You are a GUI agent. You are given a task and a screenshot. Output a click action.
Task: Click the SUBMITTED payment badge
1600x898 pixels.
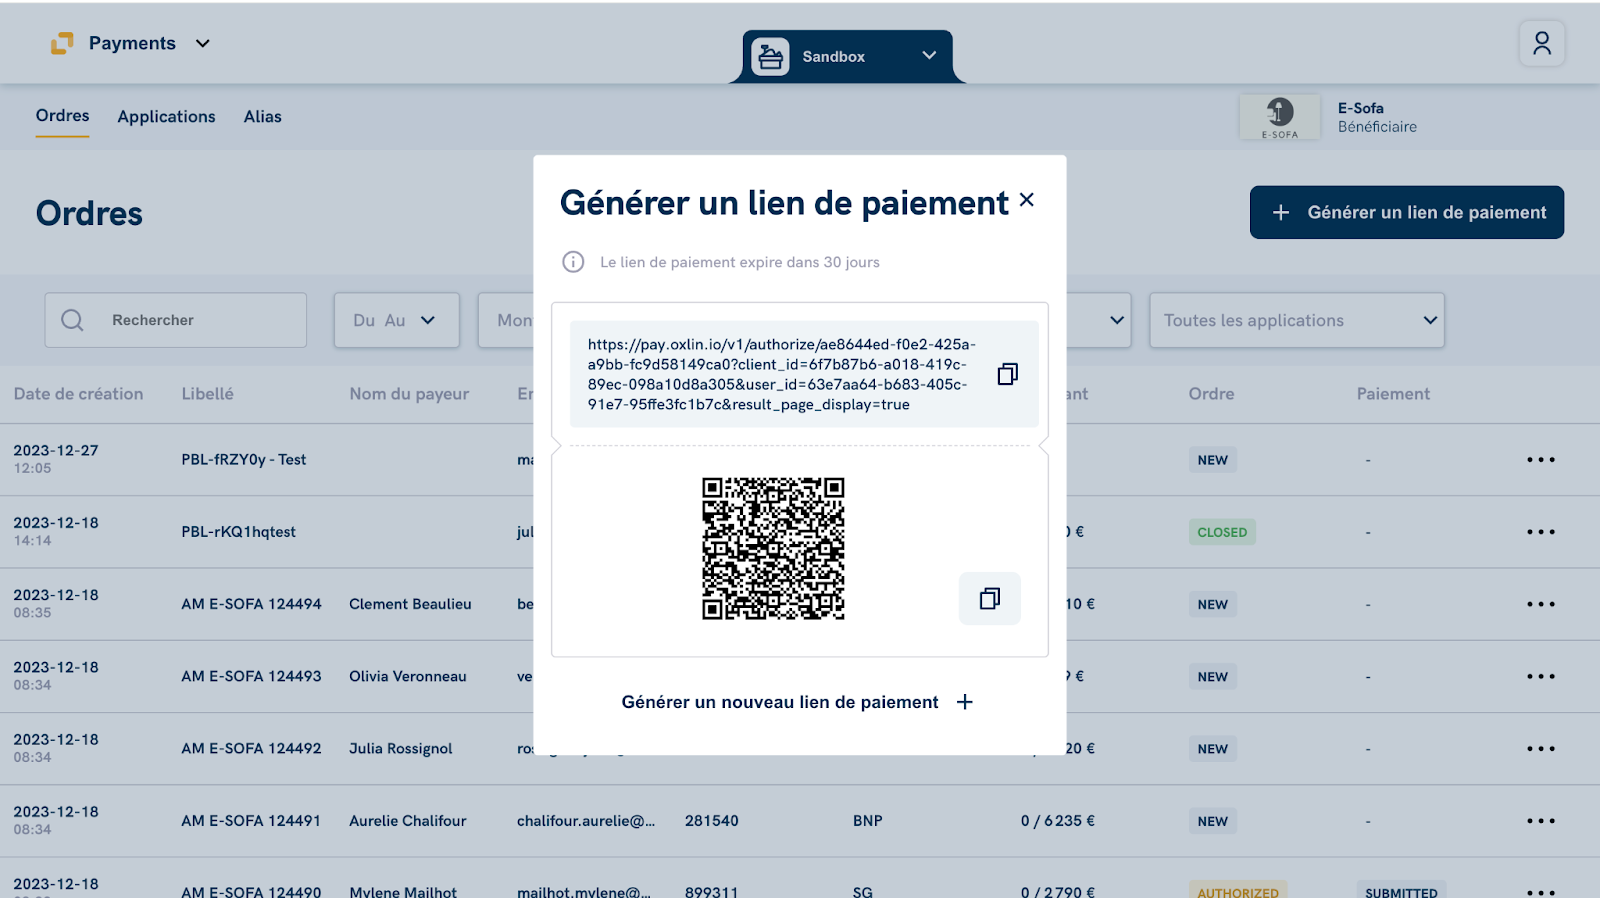[x=1401, y=890]
